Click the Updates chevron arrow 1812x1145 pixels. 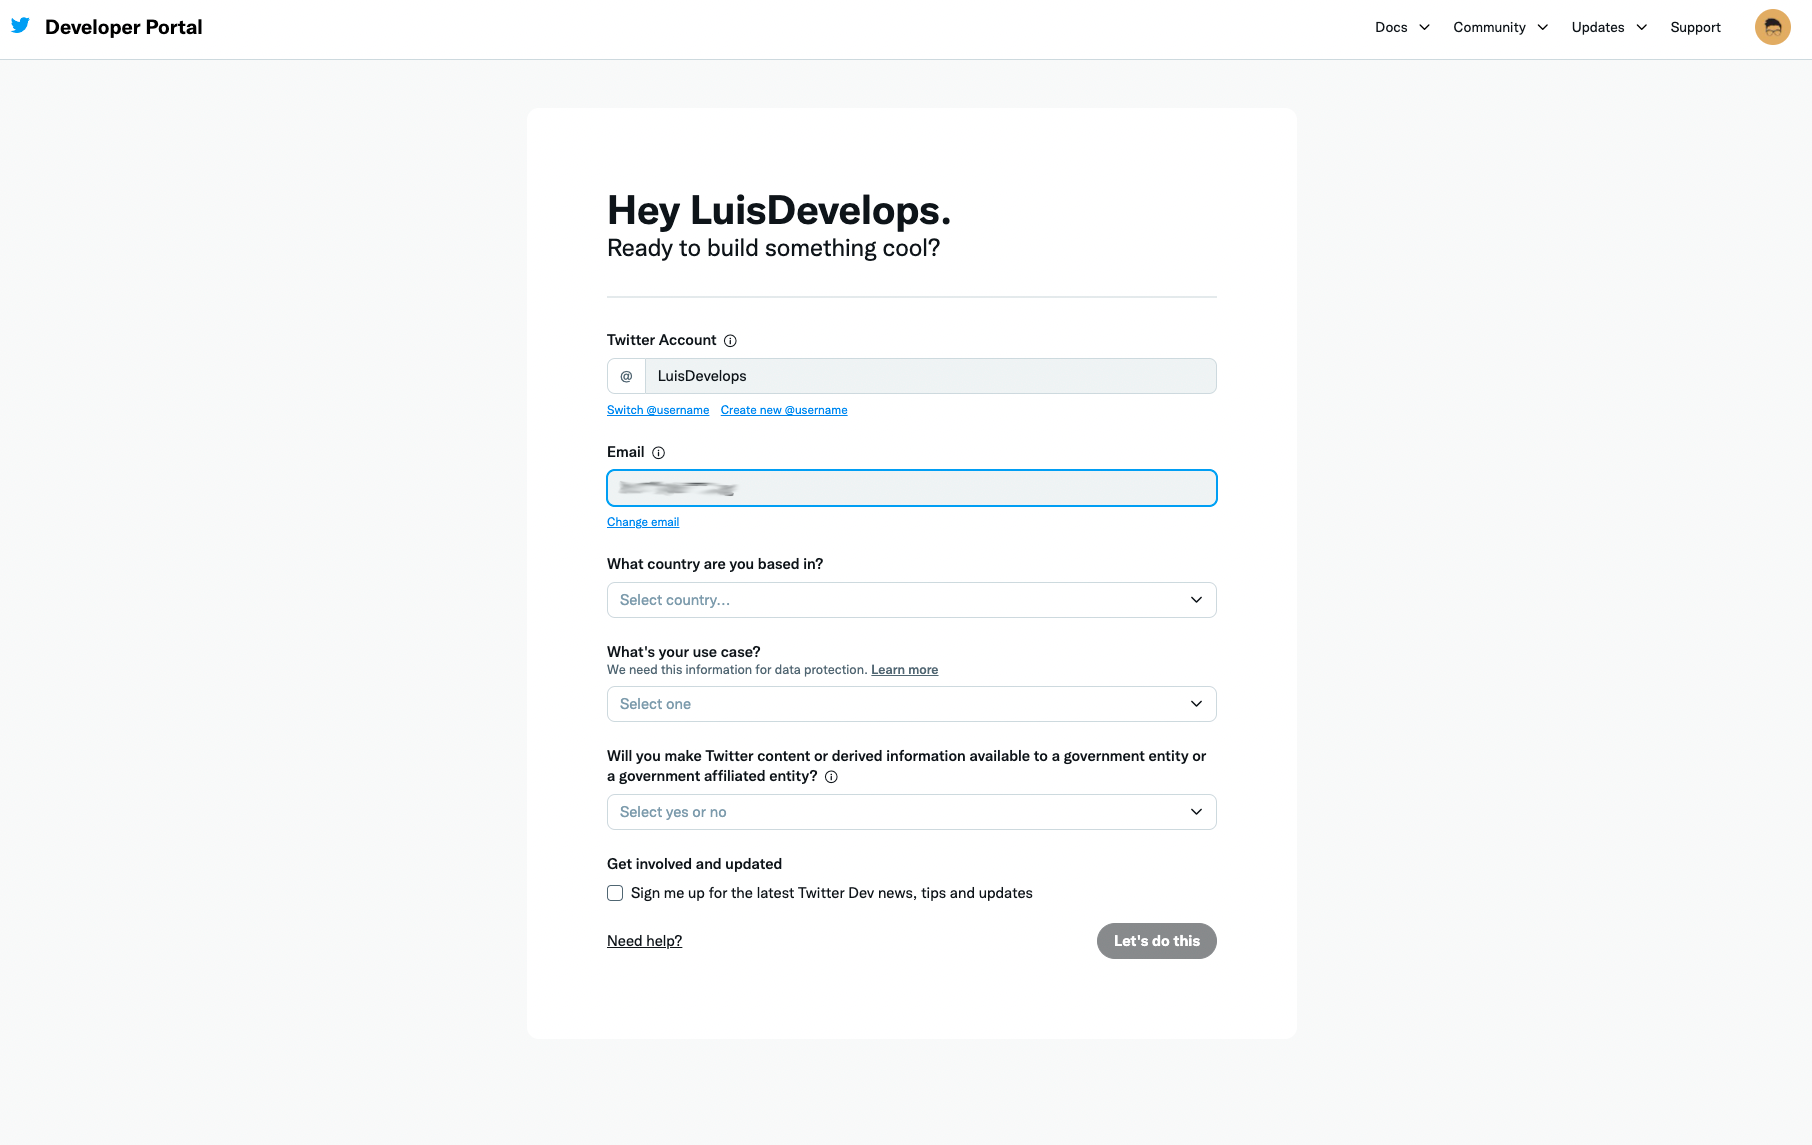pyautogui.click(x=1641, y=27)
